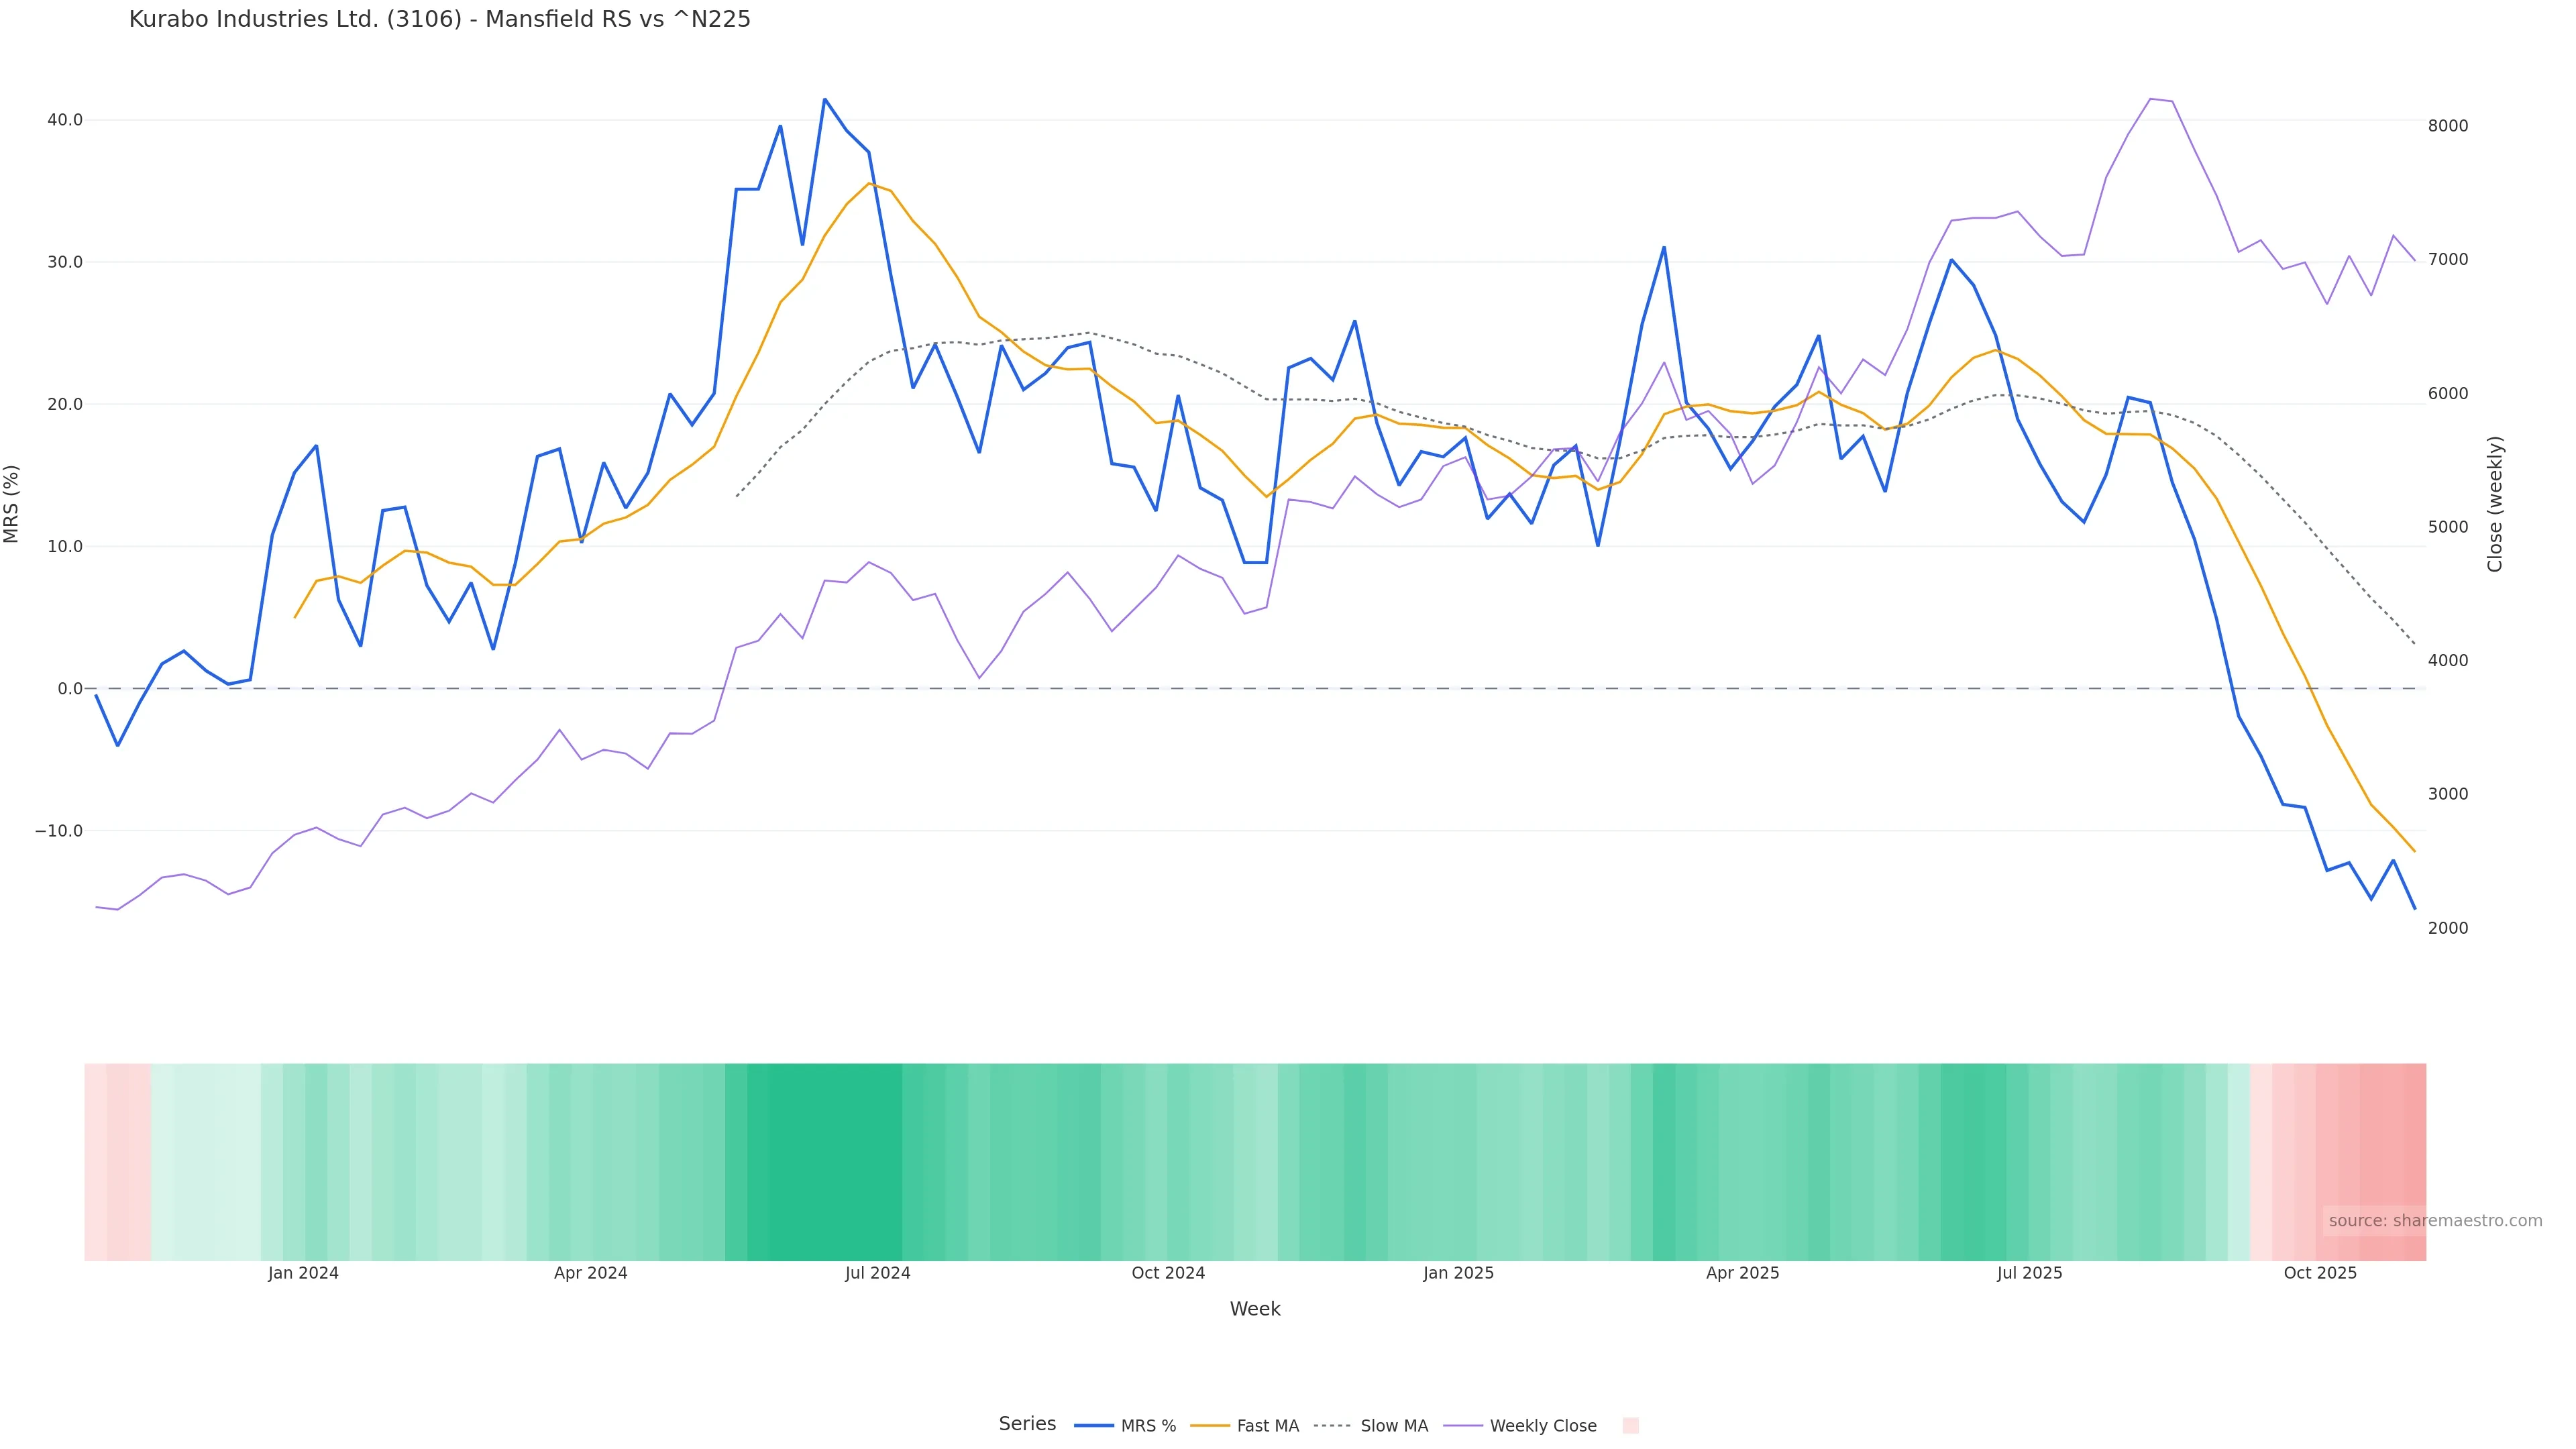Viewport: 2576px width, 1449px height.
Task: Click the 40.0 MRS axis tick
Action: click(x=65, y=120)
